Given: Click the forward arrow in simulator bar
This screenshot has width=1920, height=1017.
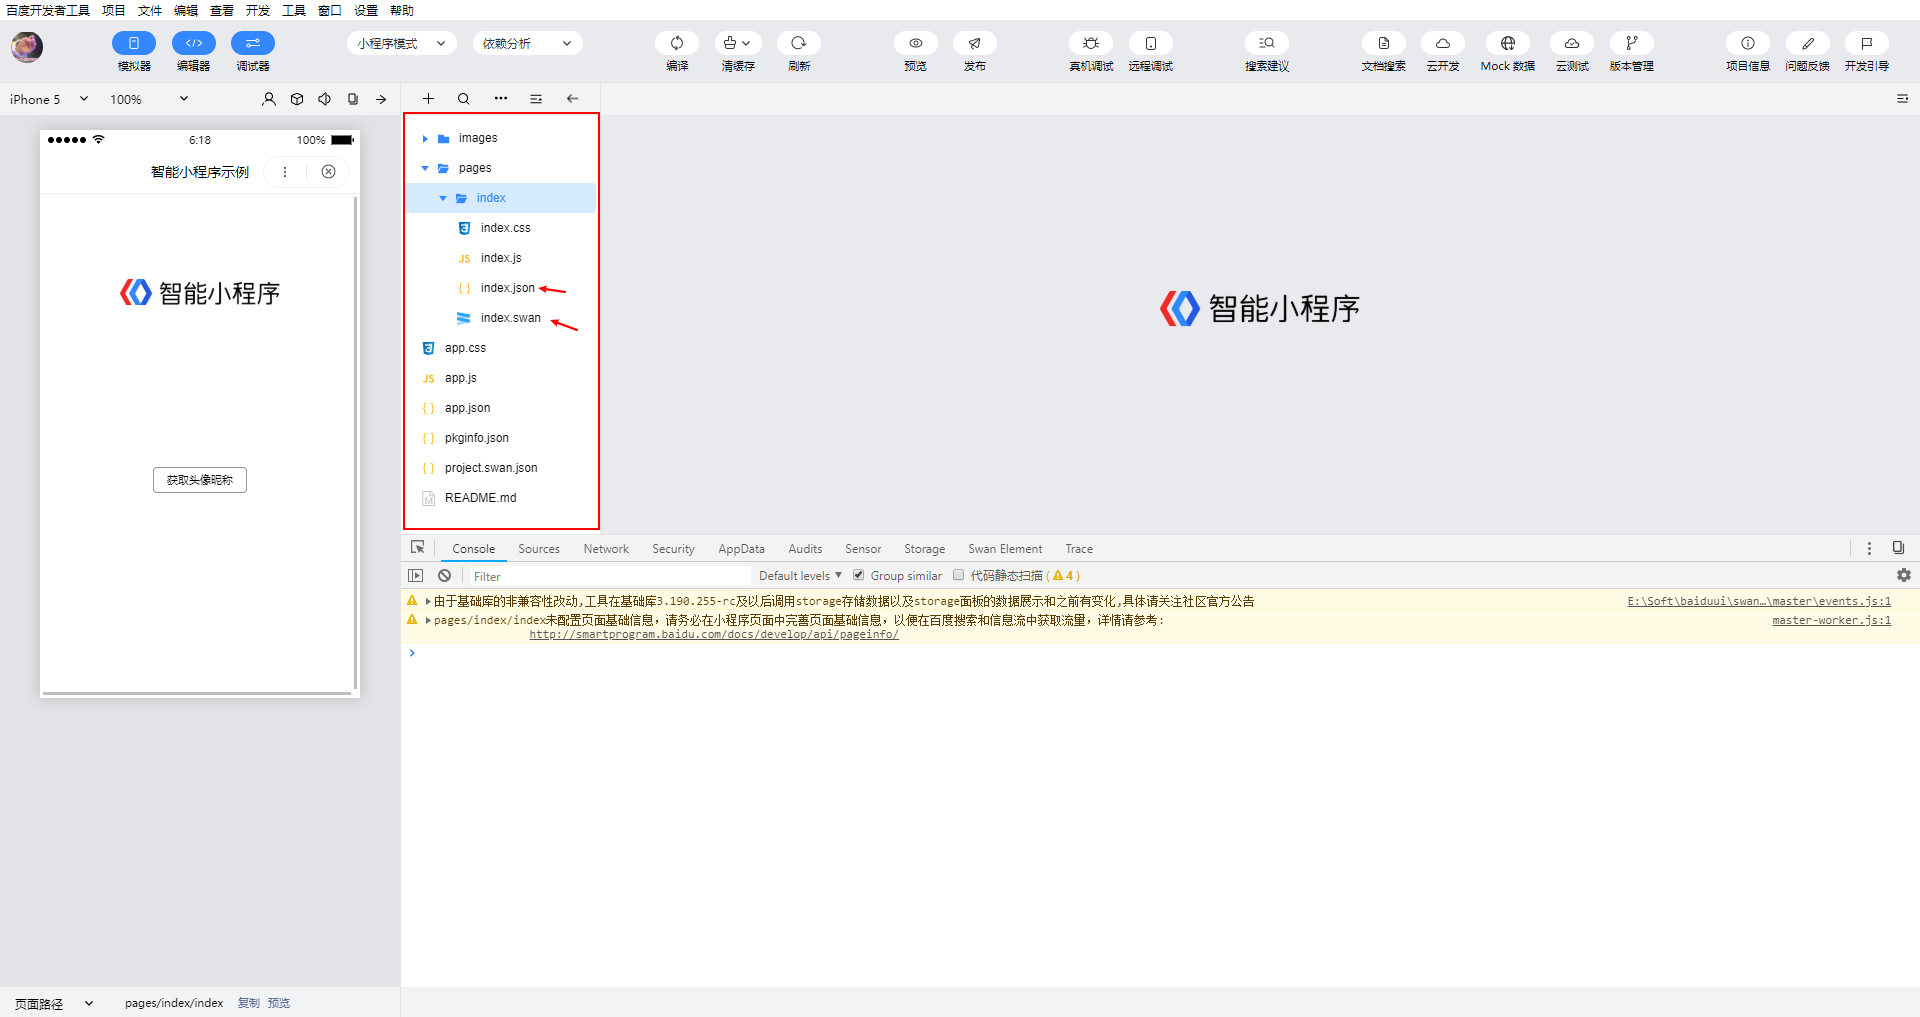Looking at the screenshot, I should tap(381, 99).
